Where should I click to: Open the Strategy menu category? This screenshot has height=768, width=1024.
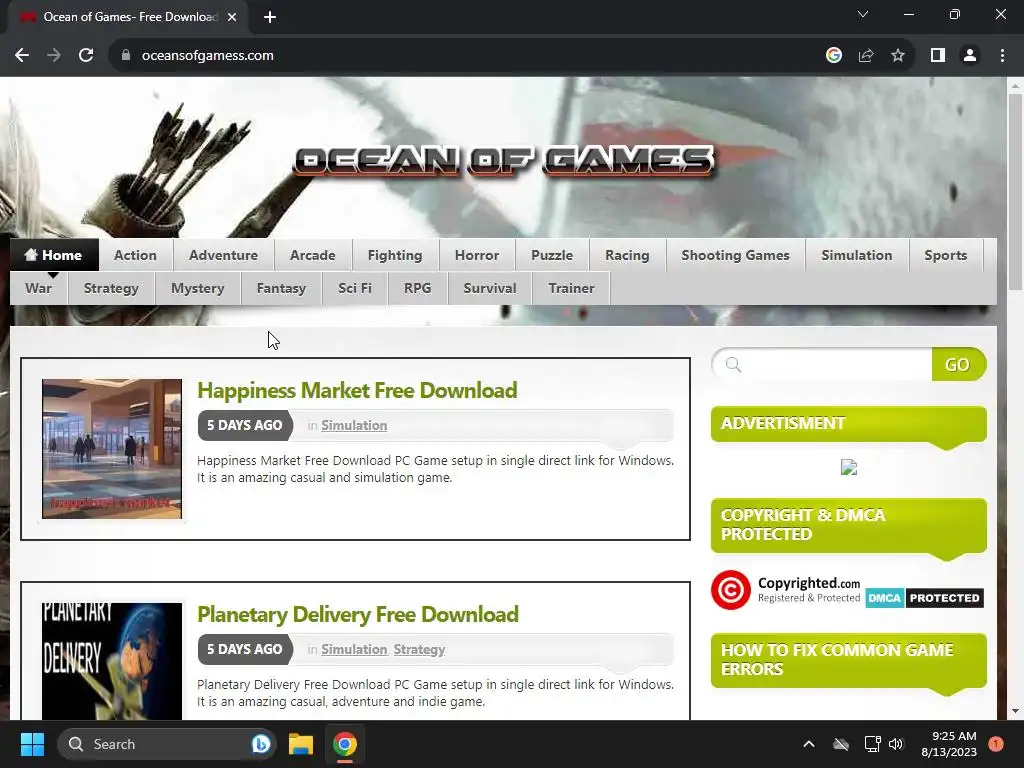(x=111, y=289)
